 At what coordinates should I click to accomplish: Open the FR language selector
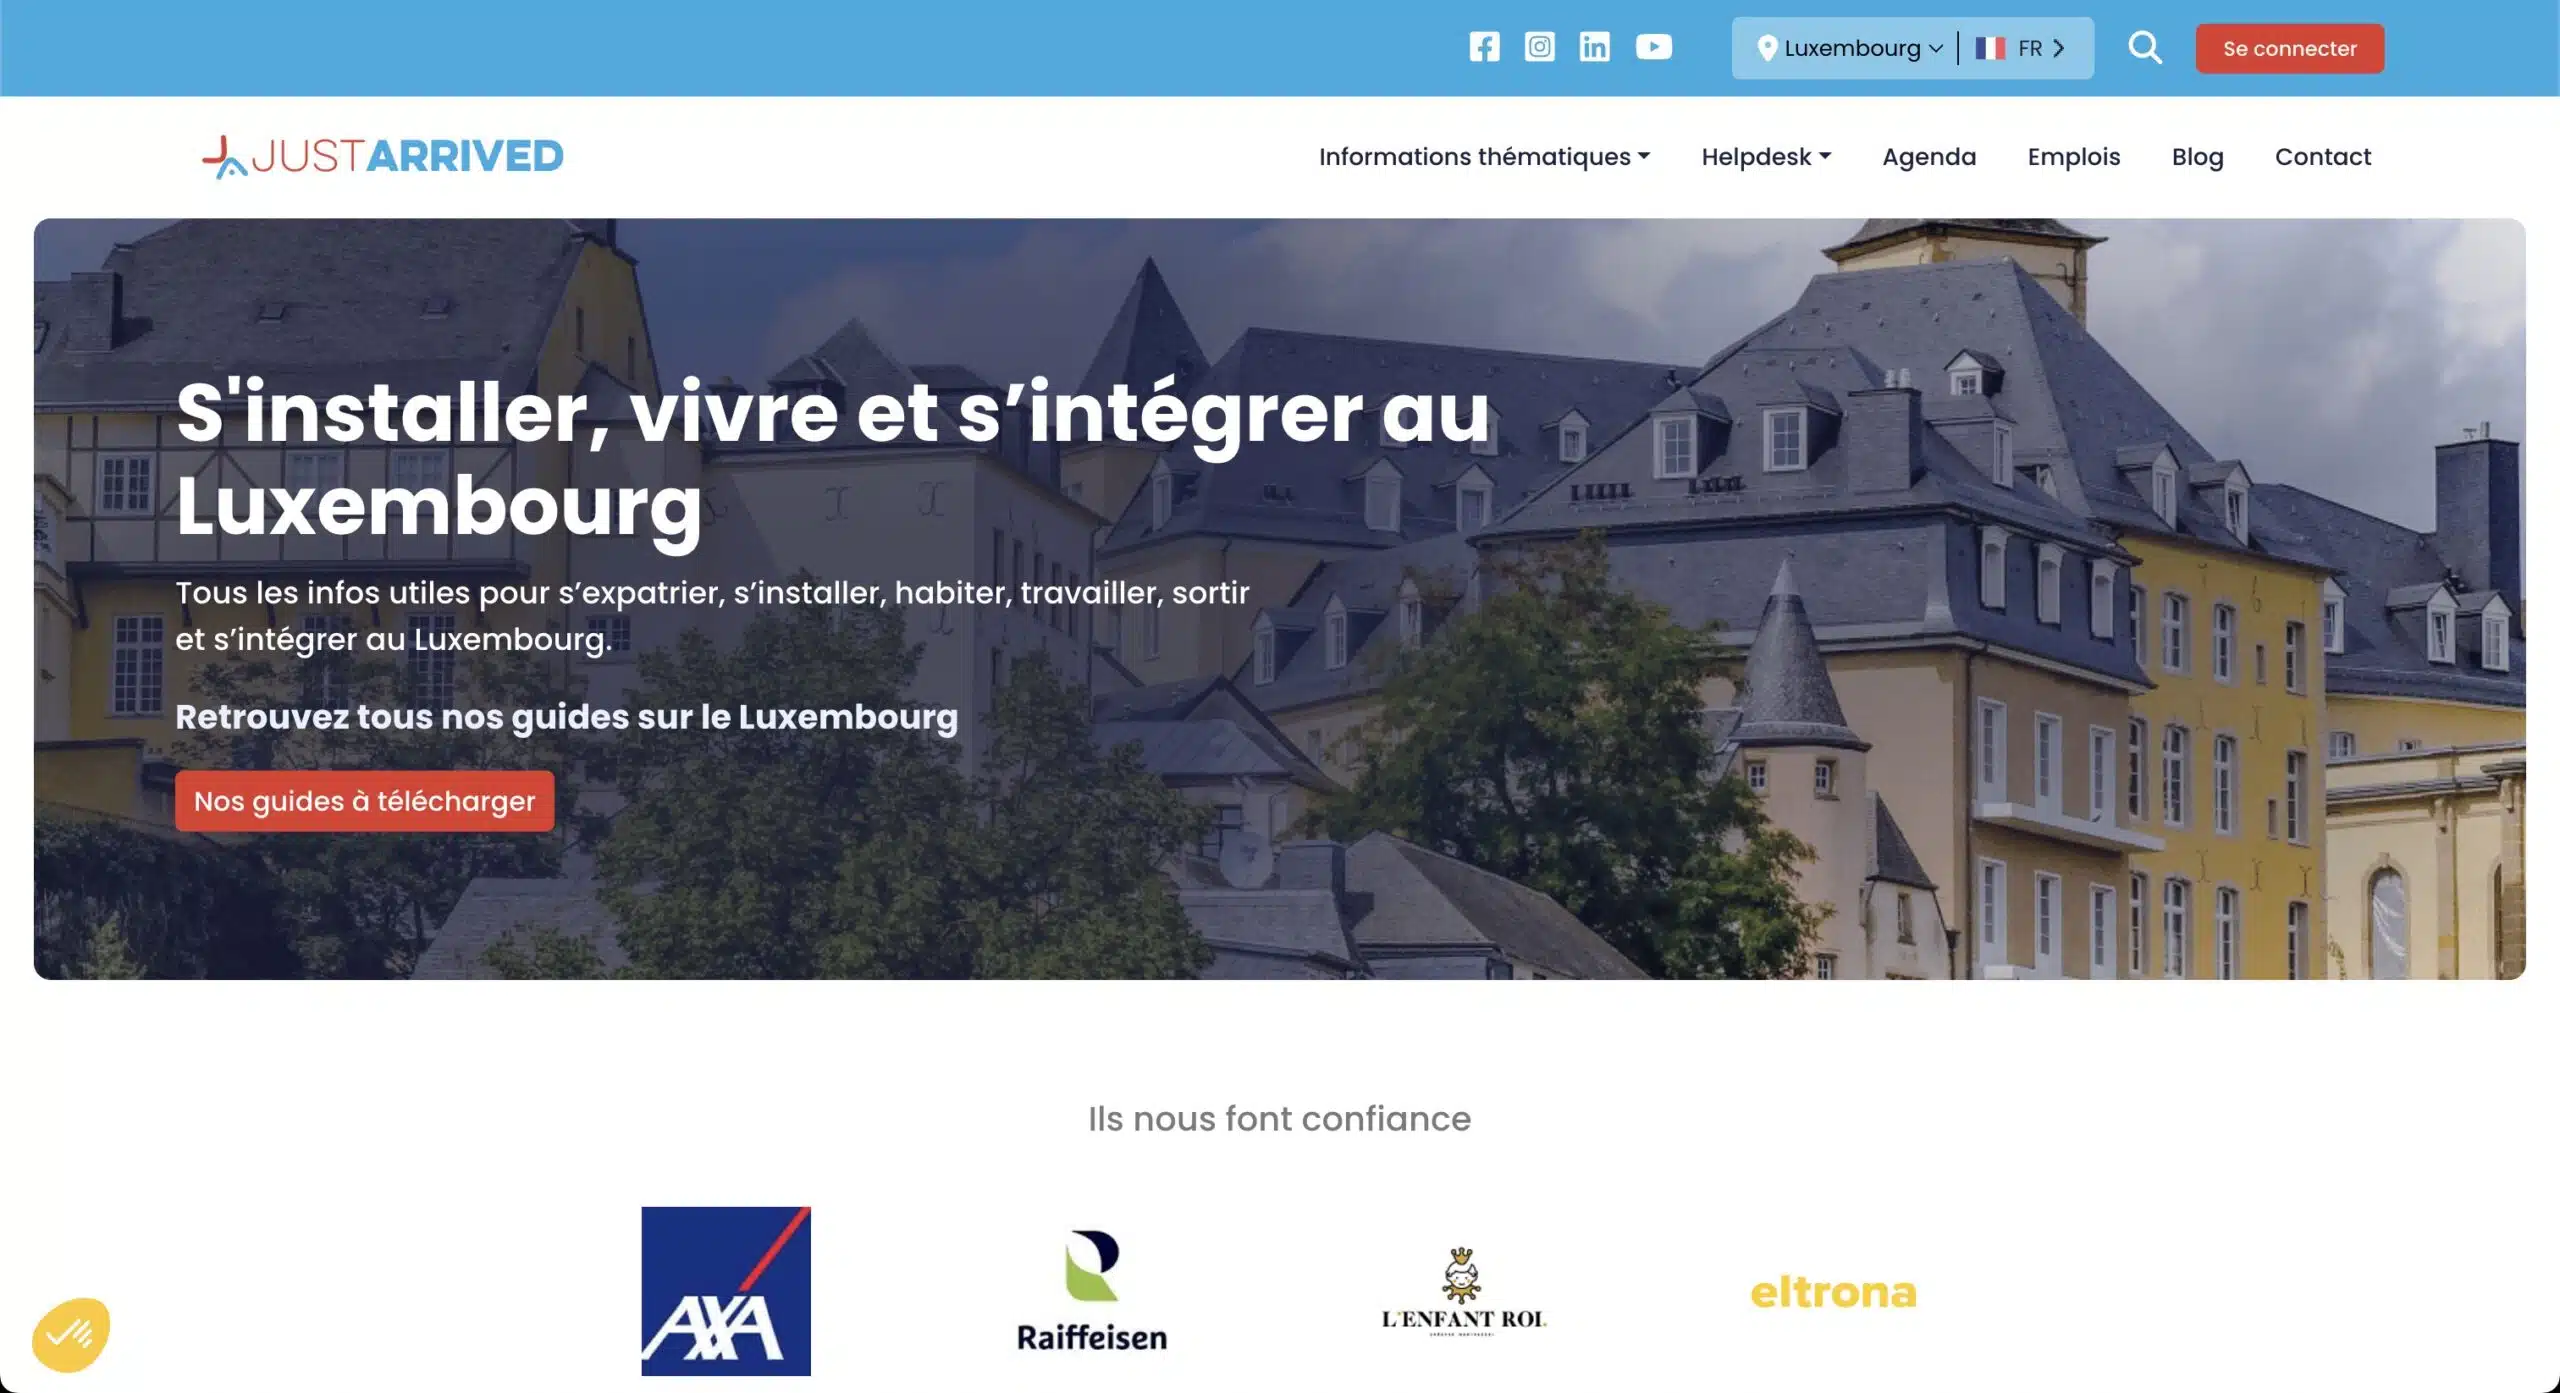point(2020,48)
